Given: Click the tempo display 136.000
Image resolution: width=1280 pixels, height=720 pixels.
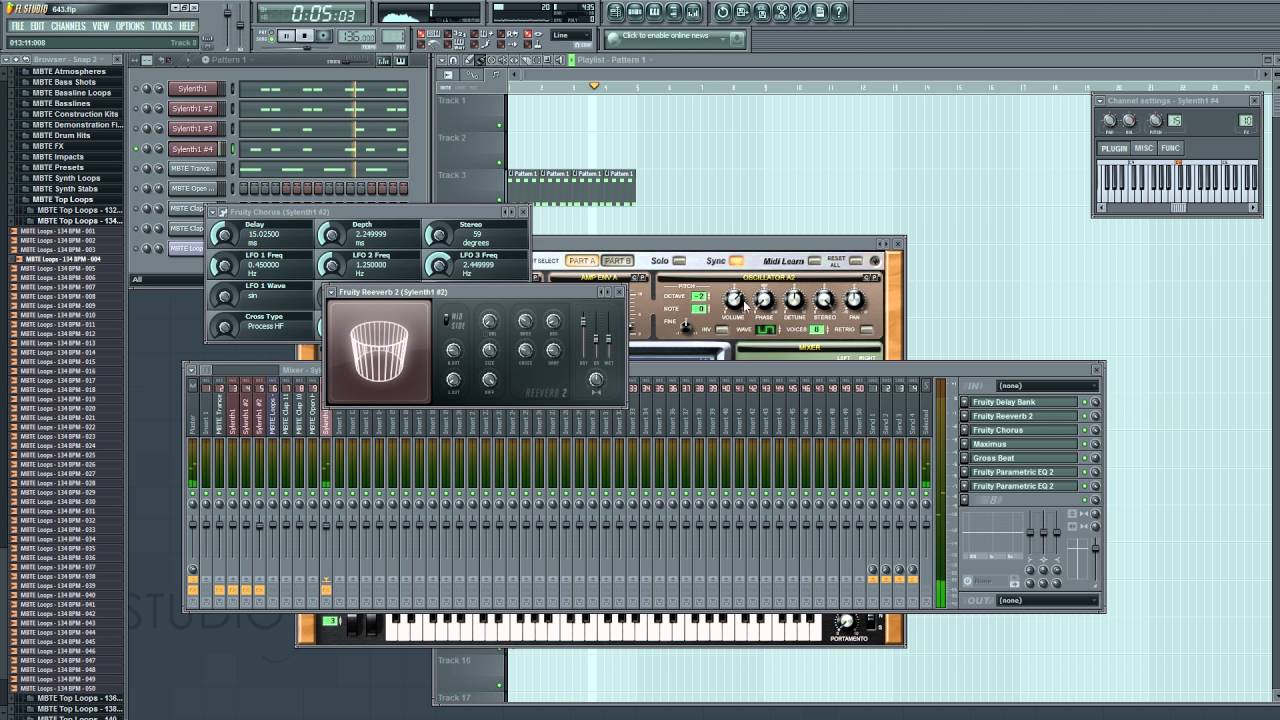Looking at the screenshot, I should [356, 36].
